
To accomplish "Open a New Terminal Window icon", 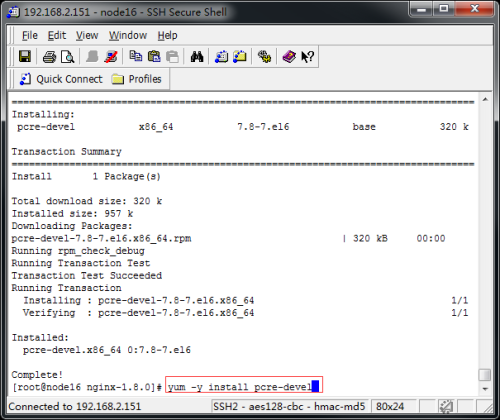I will tap(221, 56).
